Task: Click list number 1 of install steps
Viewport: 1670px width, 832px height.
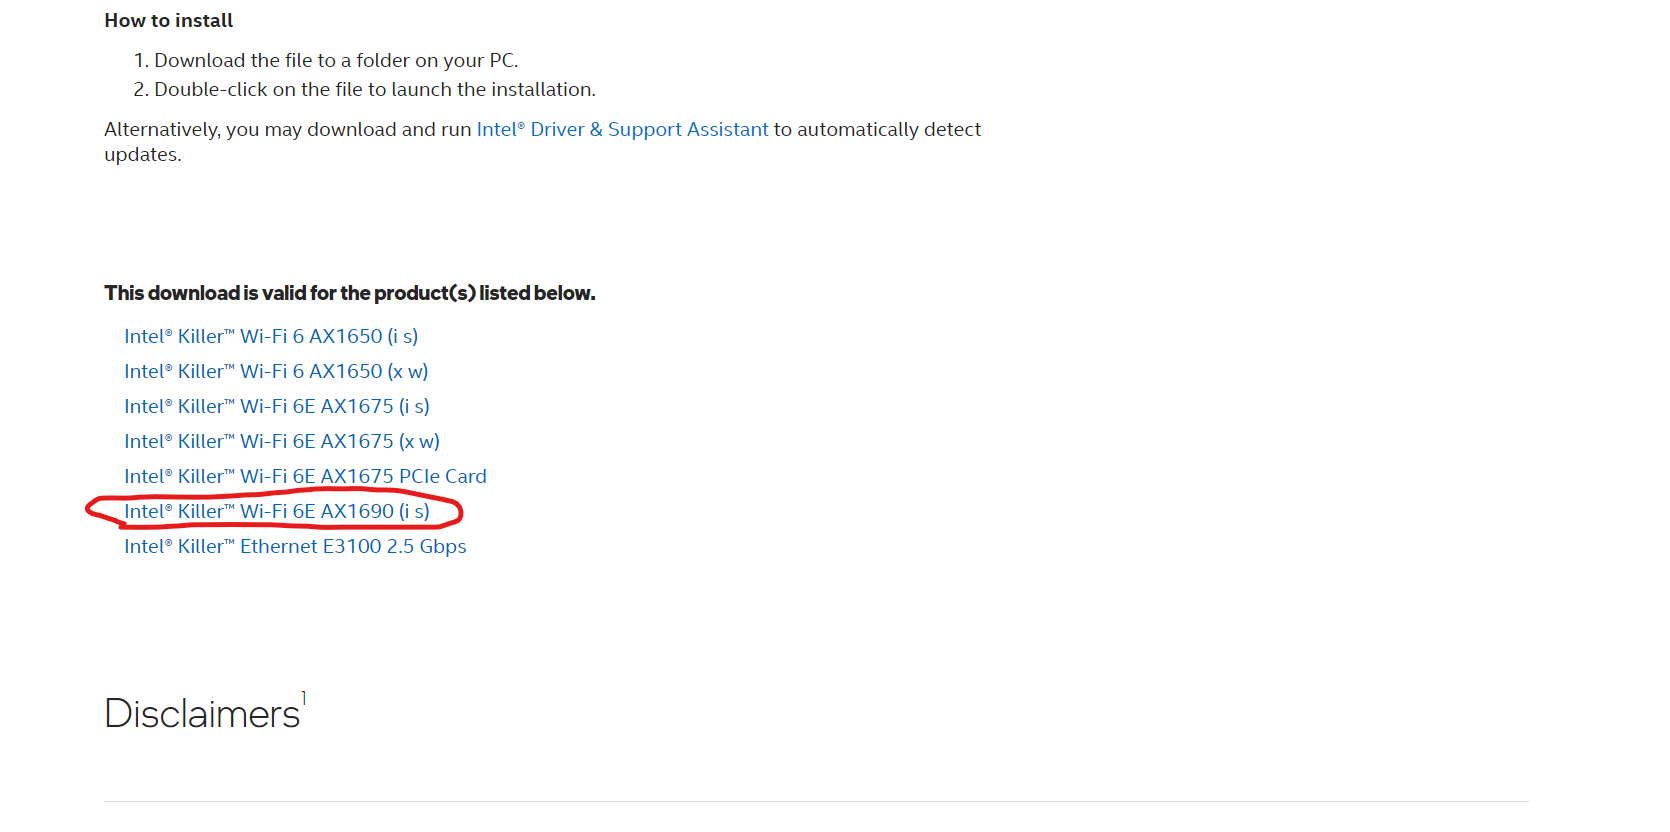Action: tap(140, 61)
